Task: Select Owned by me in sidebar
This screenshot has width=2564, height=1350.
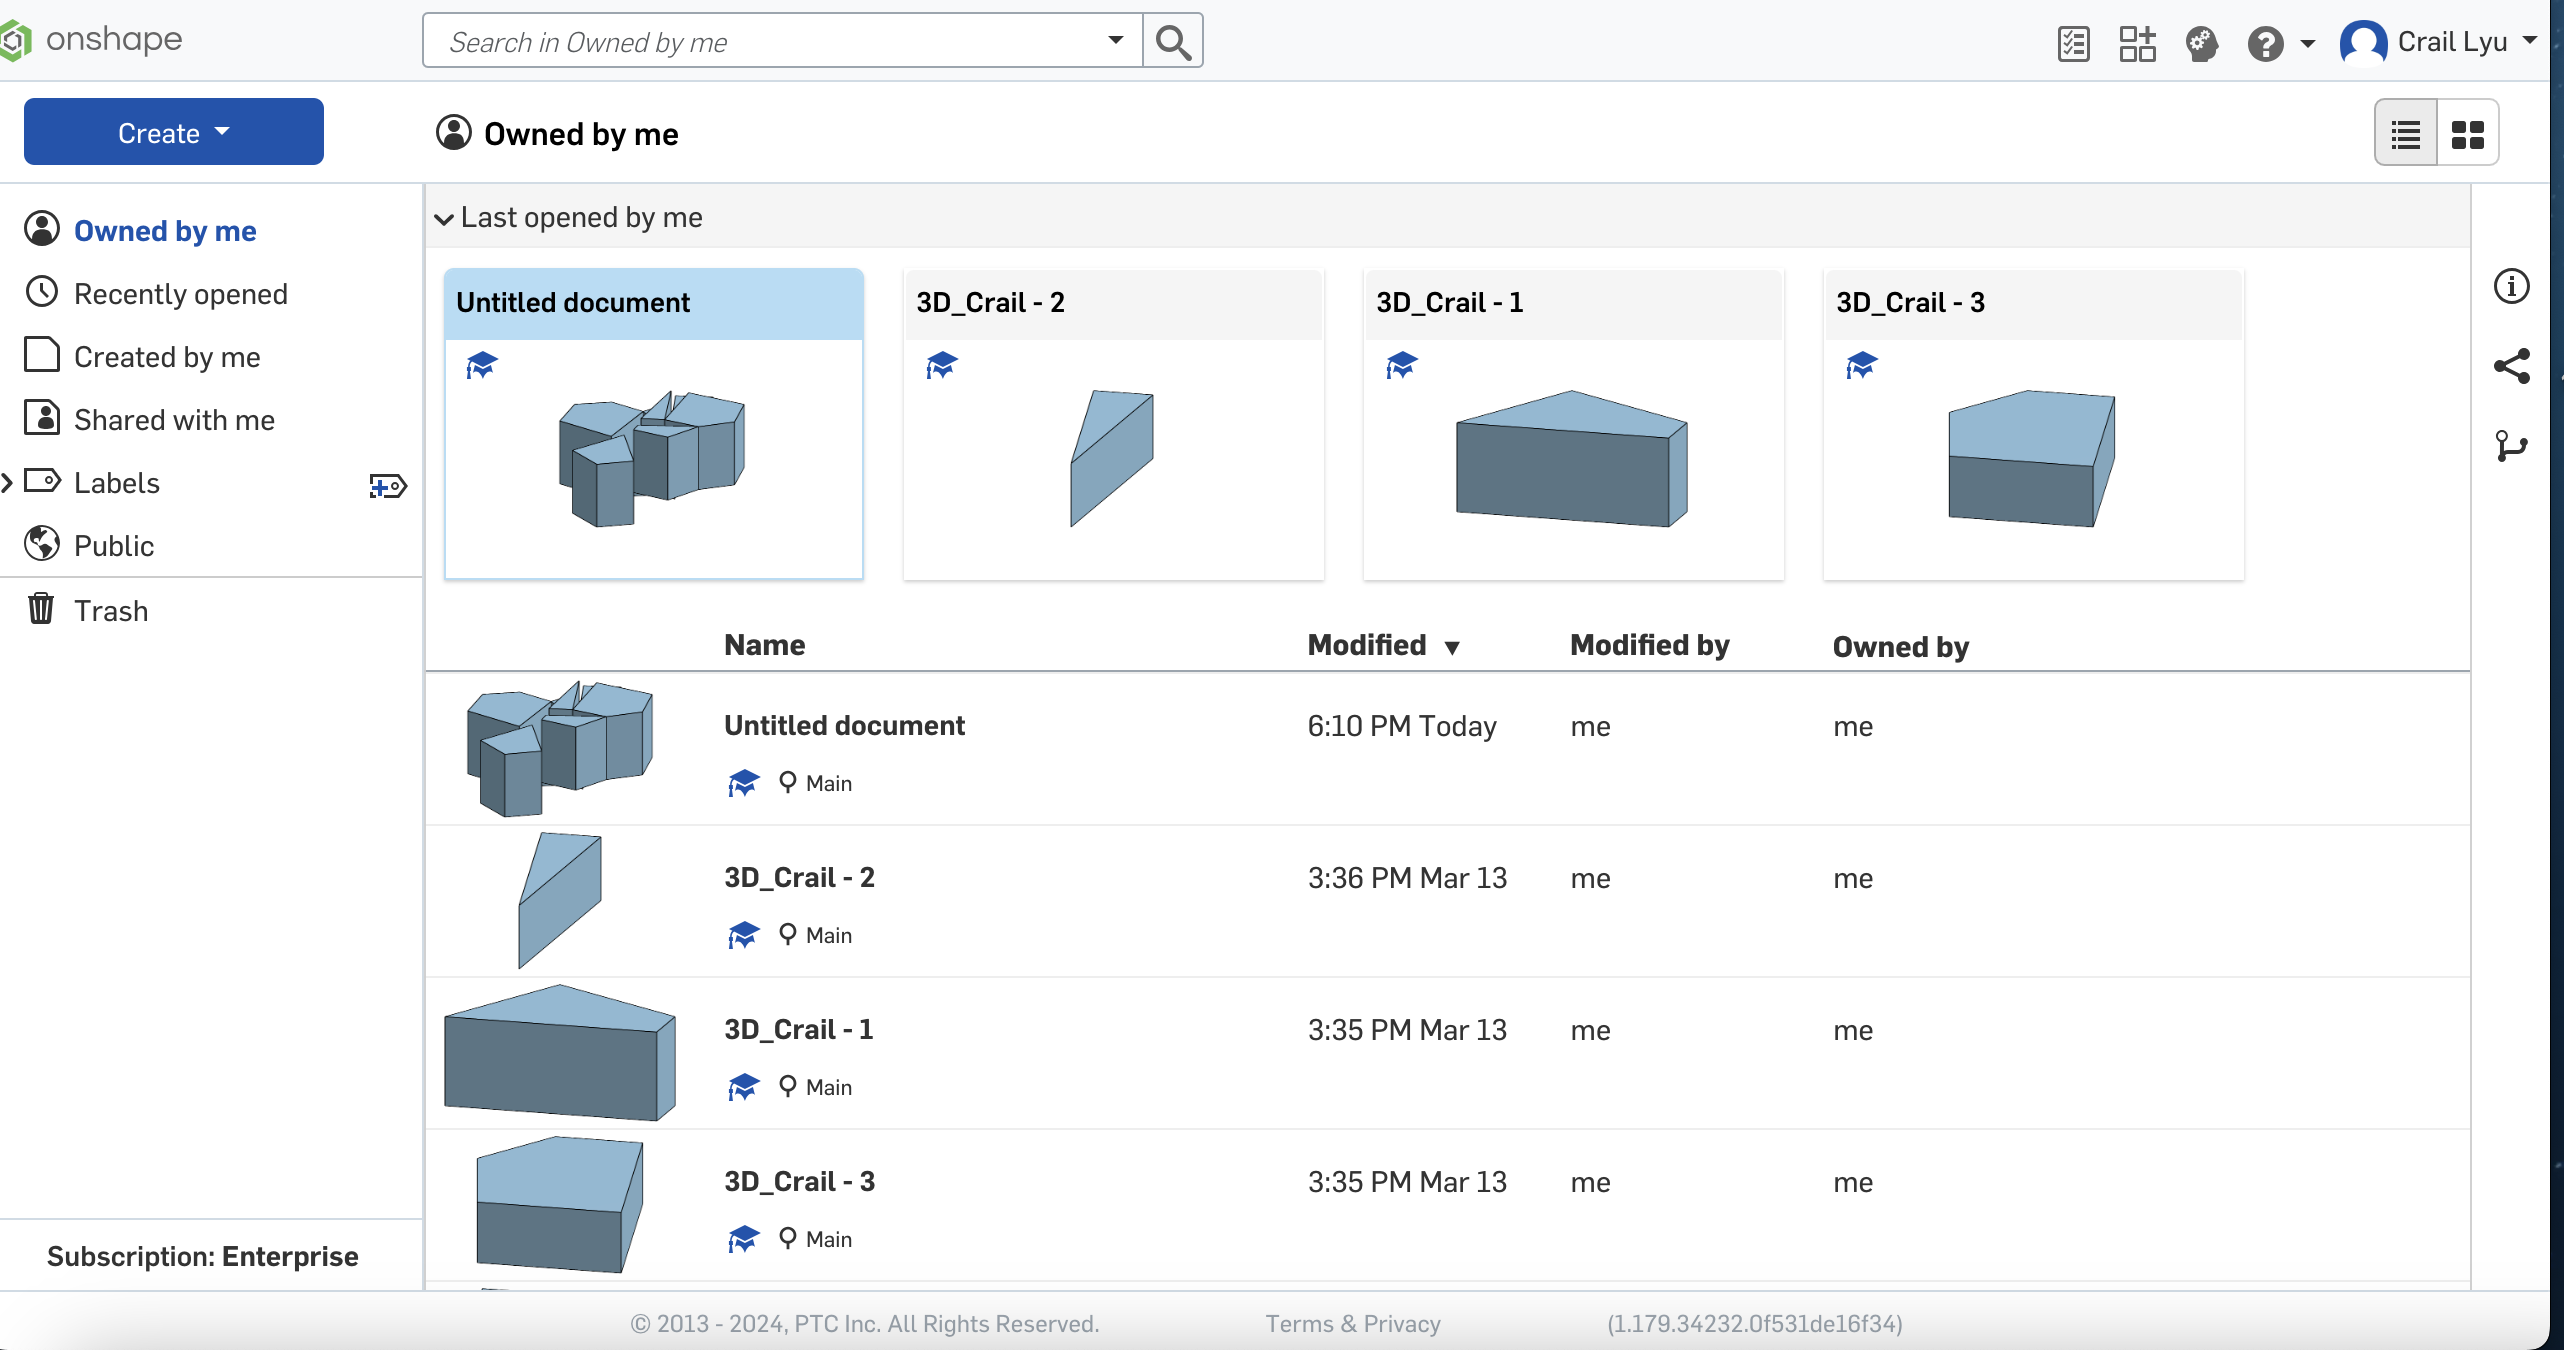Action: tap(165, 230)
